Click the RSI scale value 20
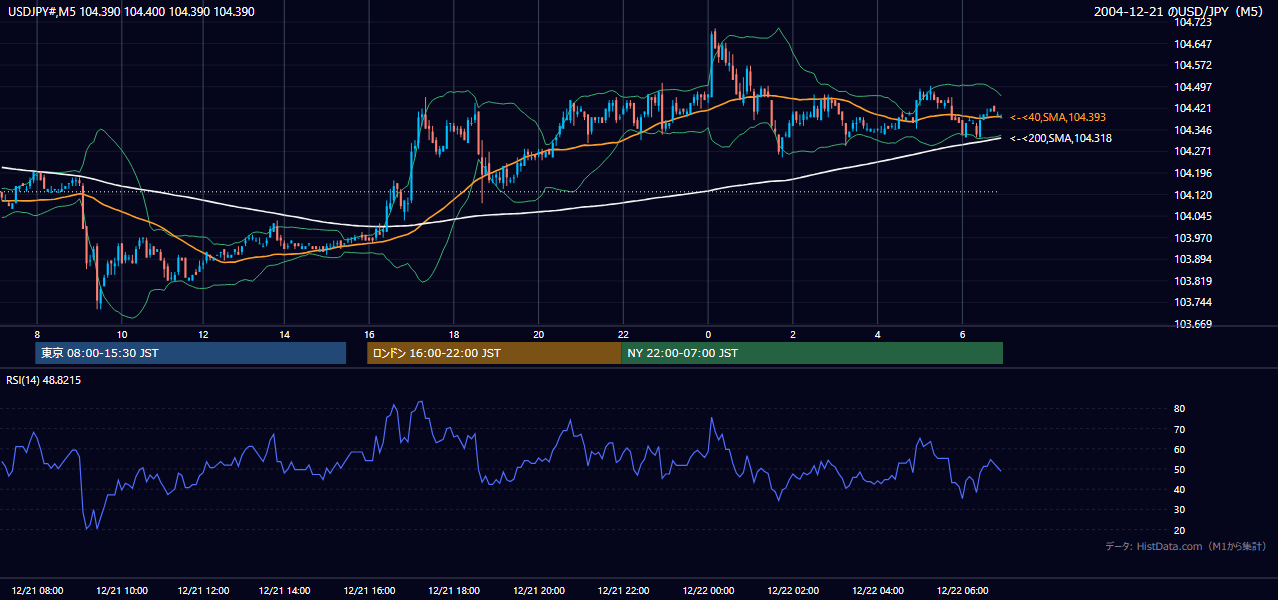The height and width of the screenshot is (600, 1278). point(1180,530)
